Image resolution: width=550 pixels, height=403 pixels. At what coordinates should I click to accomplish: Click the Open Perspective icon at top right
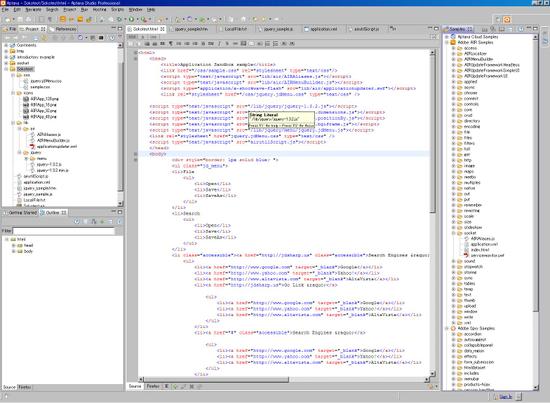click(498, 20)
